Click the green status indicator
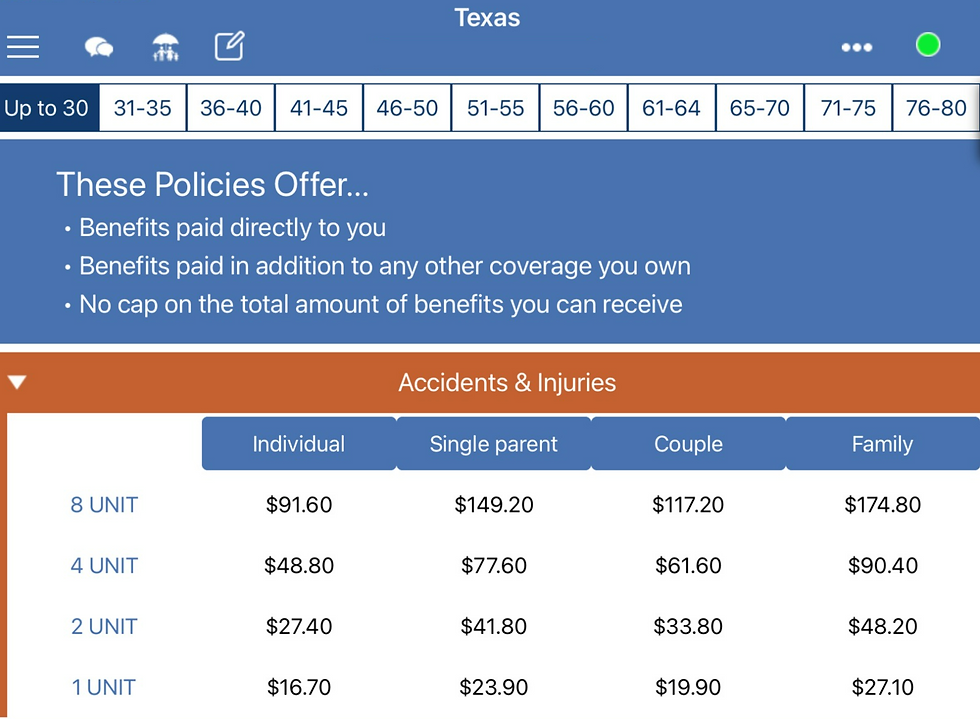 [x=928, y=45]
